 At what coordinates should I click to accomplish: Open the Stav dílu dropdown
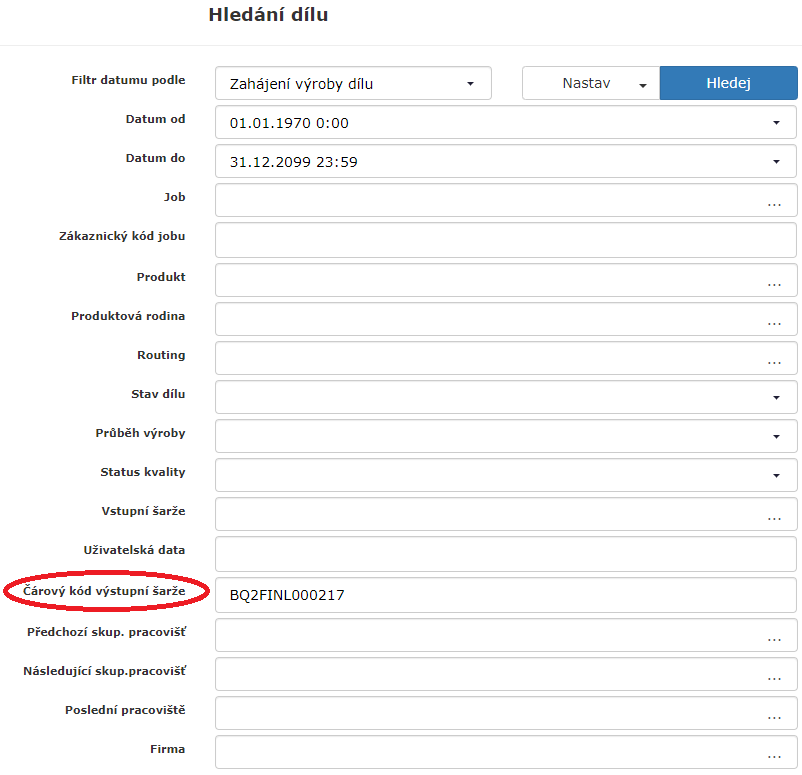[776, 397]
